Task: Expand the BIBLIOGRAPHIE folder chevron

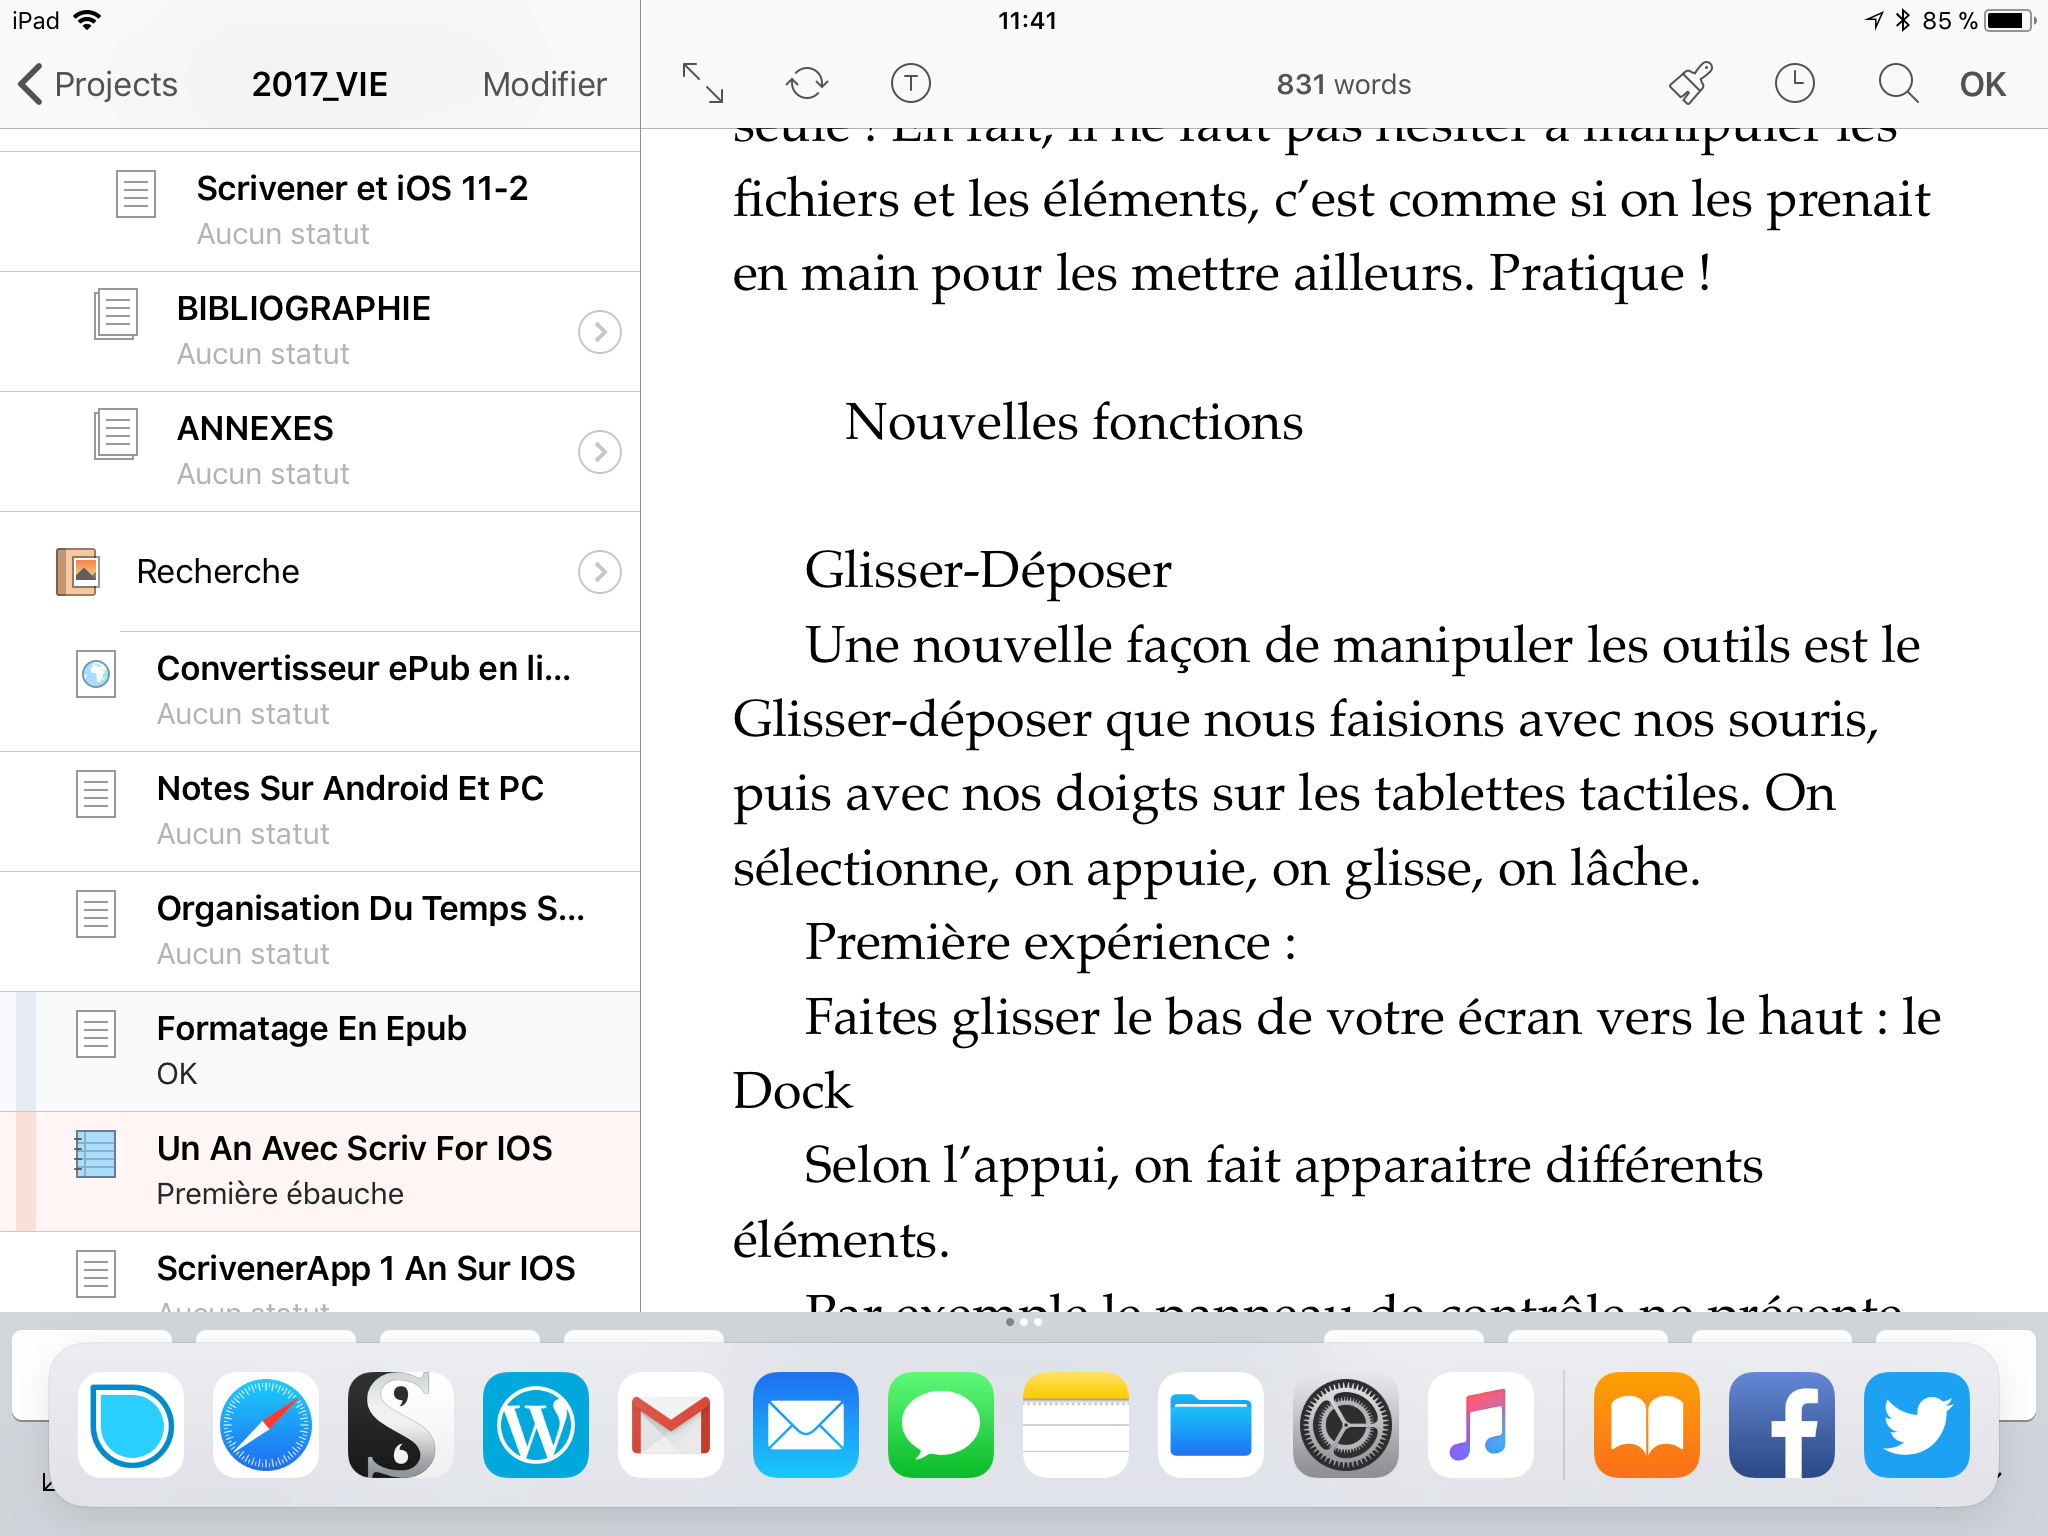Action: 598,331
